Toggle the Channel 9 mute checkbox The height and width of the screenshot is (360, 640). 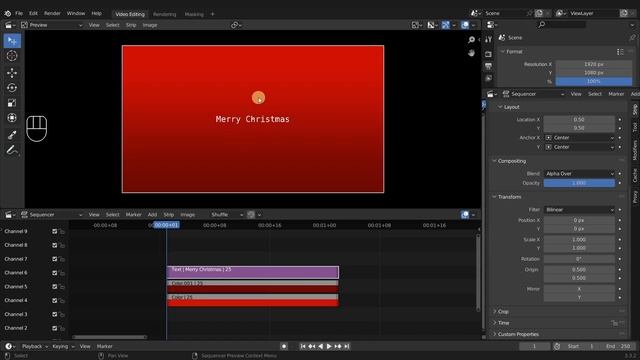(x=55, y=231)
